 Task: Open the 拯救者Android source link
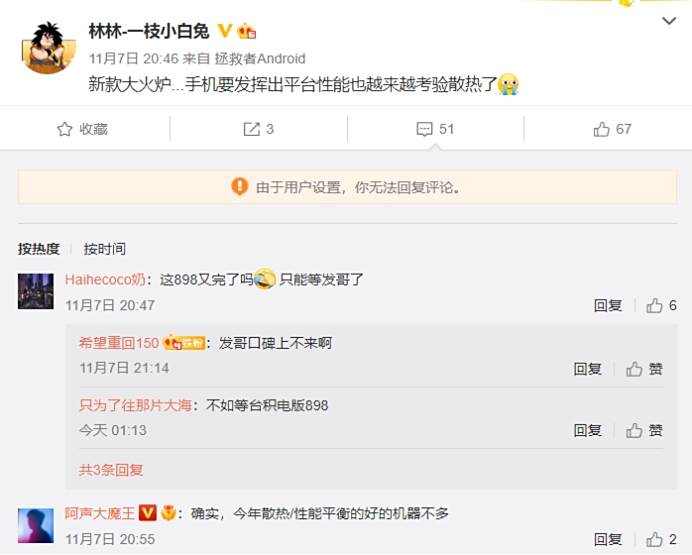pos(260,58)
